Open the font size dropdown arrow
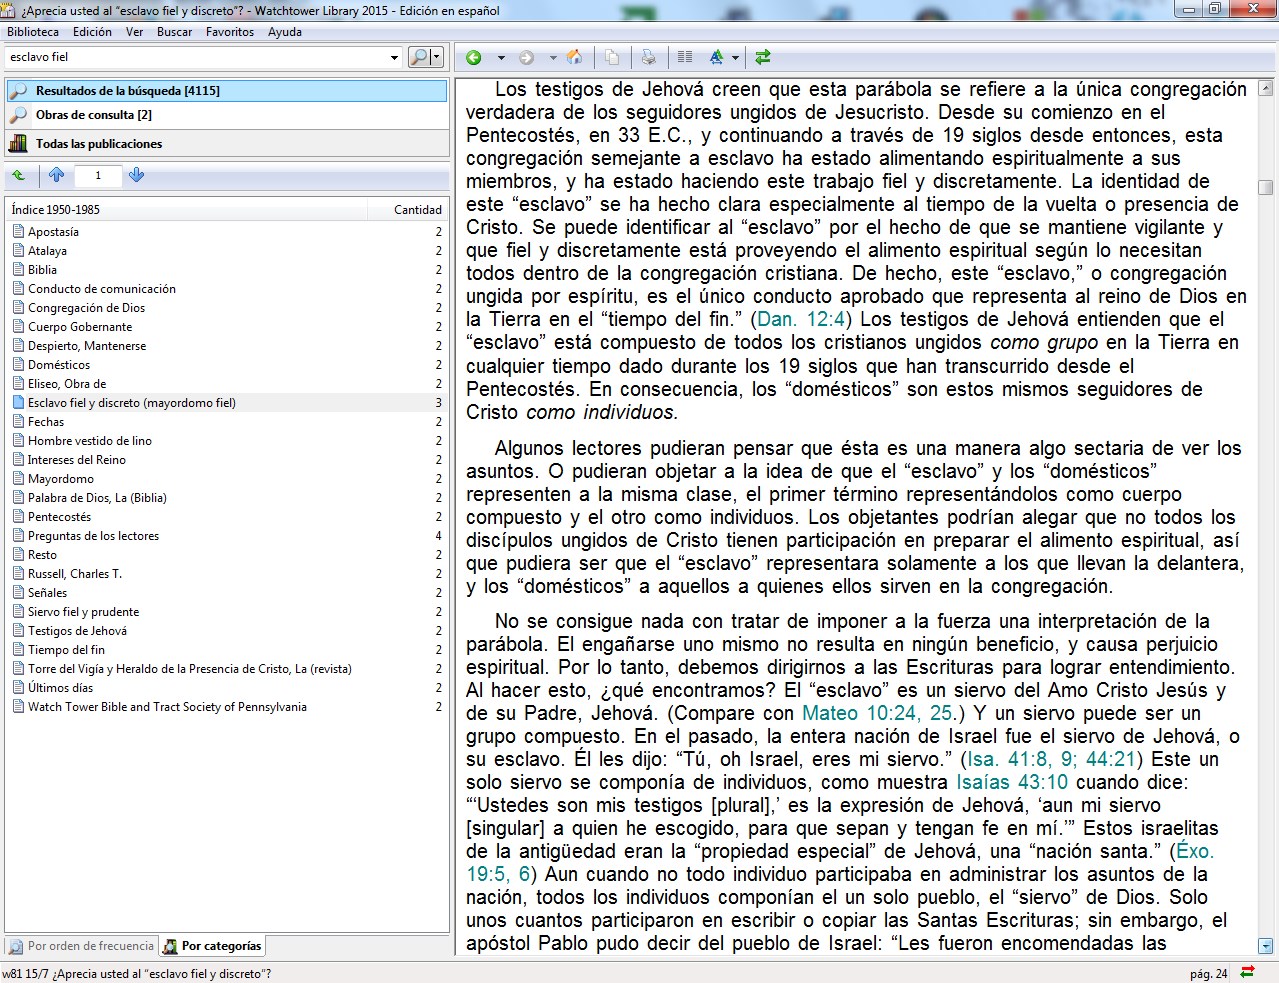The width and height of the screenshot is (1279, 983). point(735,58)
